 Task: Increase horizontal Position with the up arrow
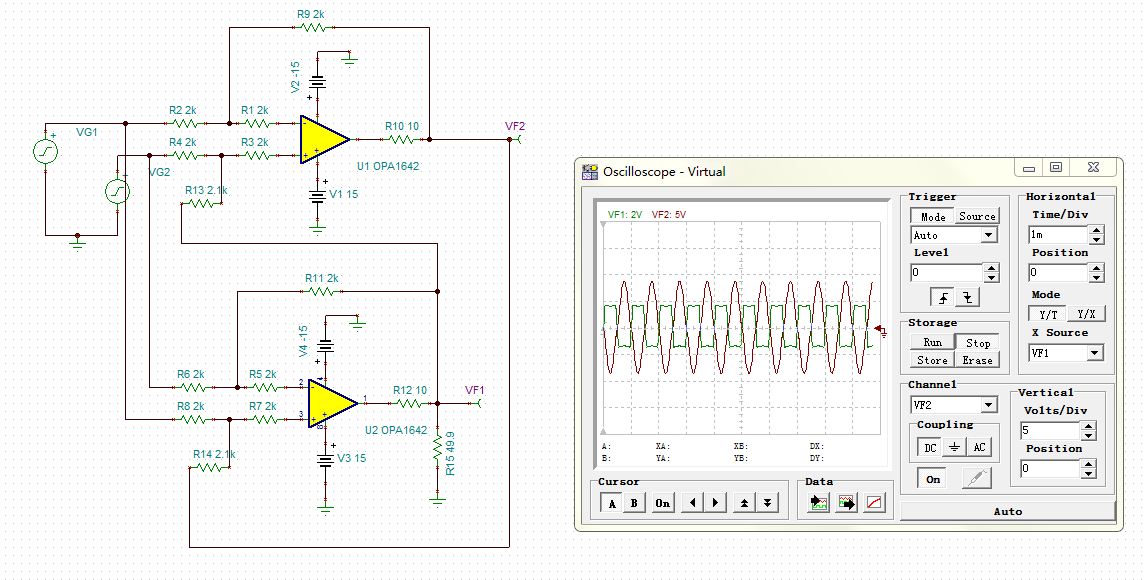(x=1096, y=268)
